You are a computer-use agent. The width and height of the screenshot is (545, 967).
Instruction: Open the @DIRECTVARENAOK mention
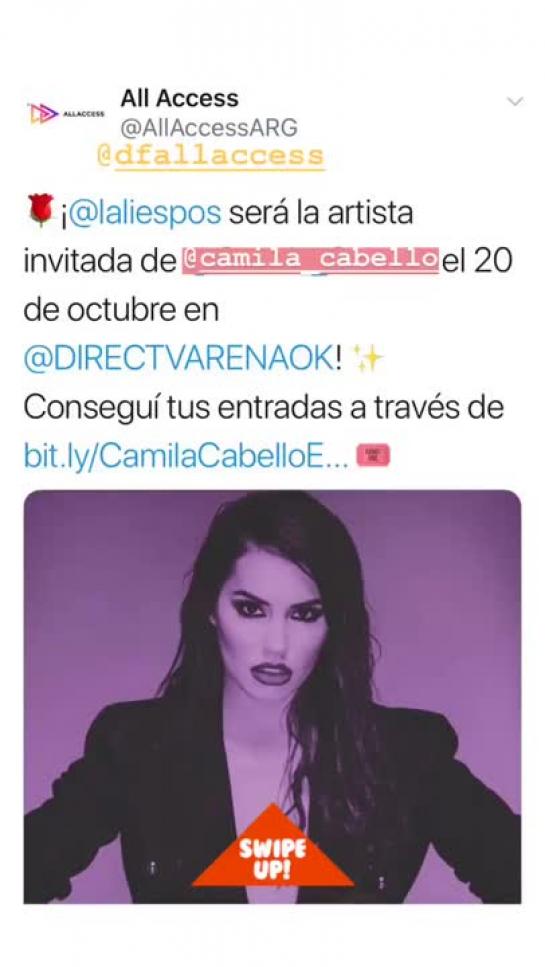pyautogui.click(x=179, y=359)
